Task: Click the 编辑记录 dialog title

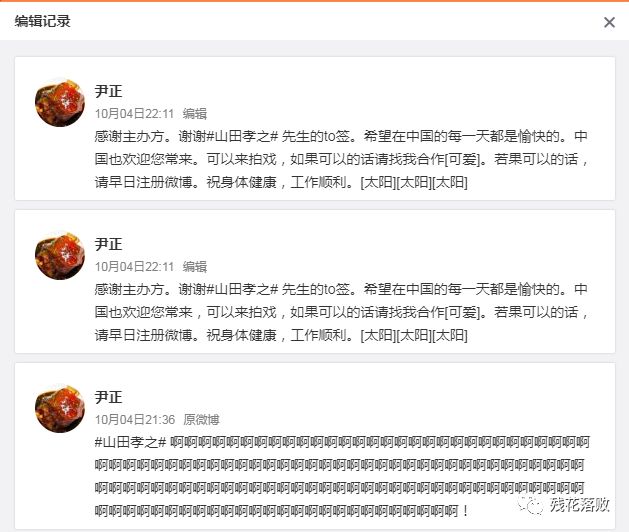Action: [x=43, y=21]
